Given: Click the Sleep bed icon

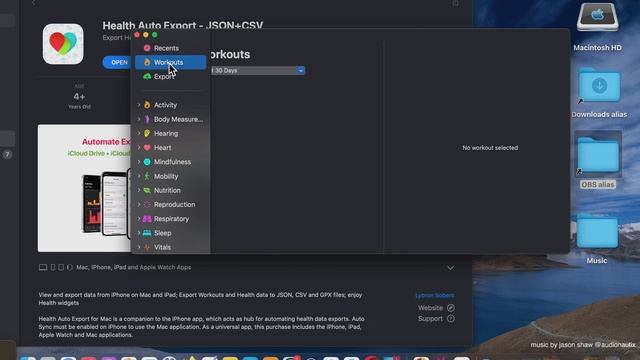Looking at the screenshot, I should (x=147, y=233).
